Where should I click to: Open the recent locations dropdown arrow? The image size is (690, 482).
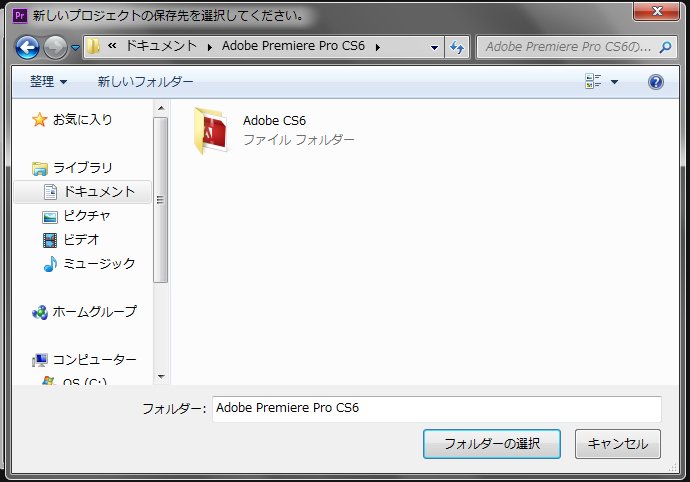click(75, 48)
